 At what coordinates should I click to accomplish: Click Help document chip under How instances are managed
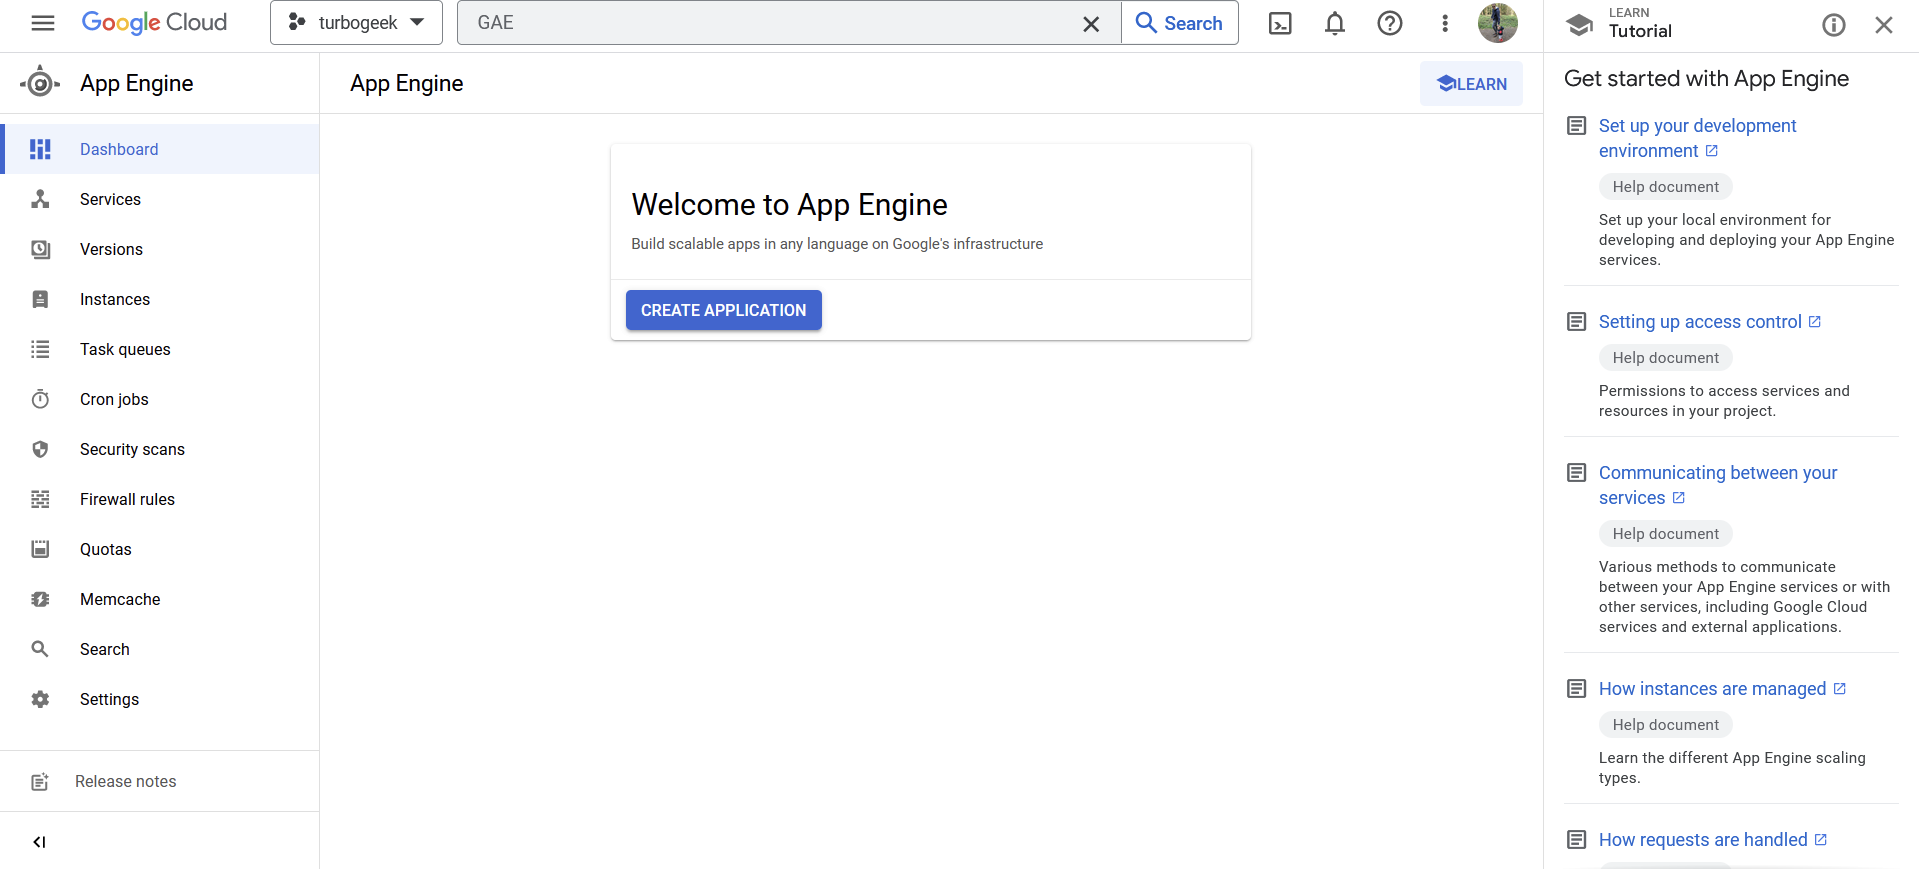pyautogui.click(x=1665, y=725)
